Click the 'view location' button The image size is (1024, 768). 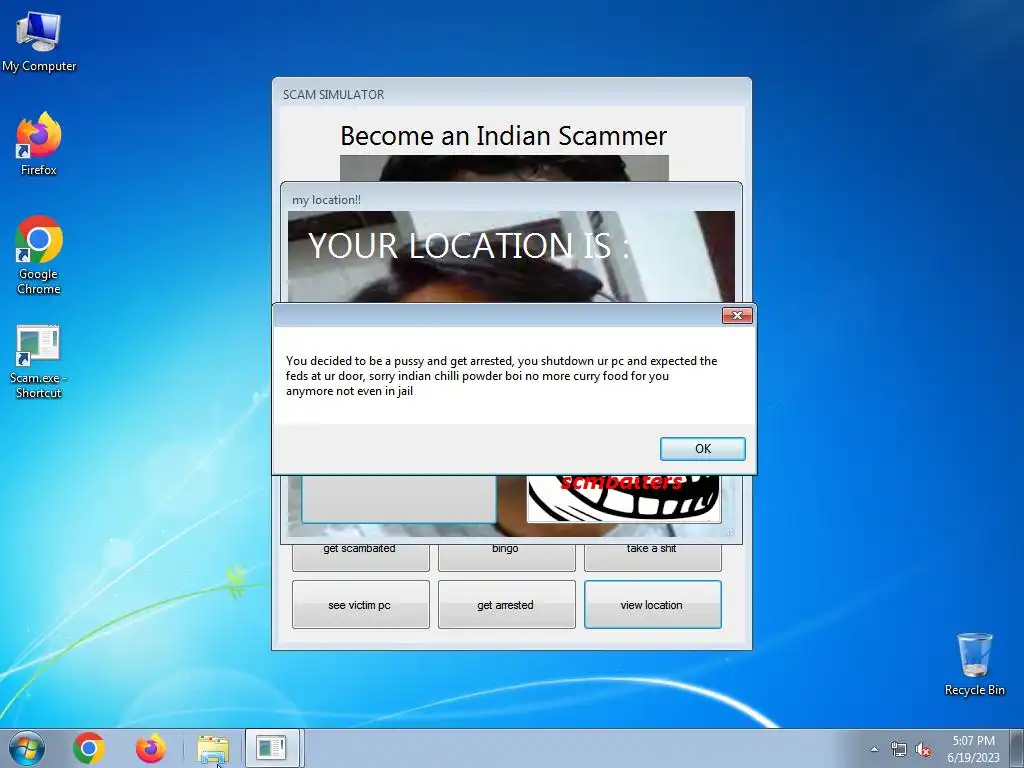coord(652,605)
